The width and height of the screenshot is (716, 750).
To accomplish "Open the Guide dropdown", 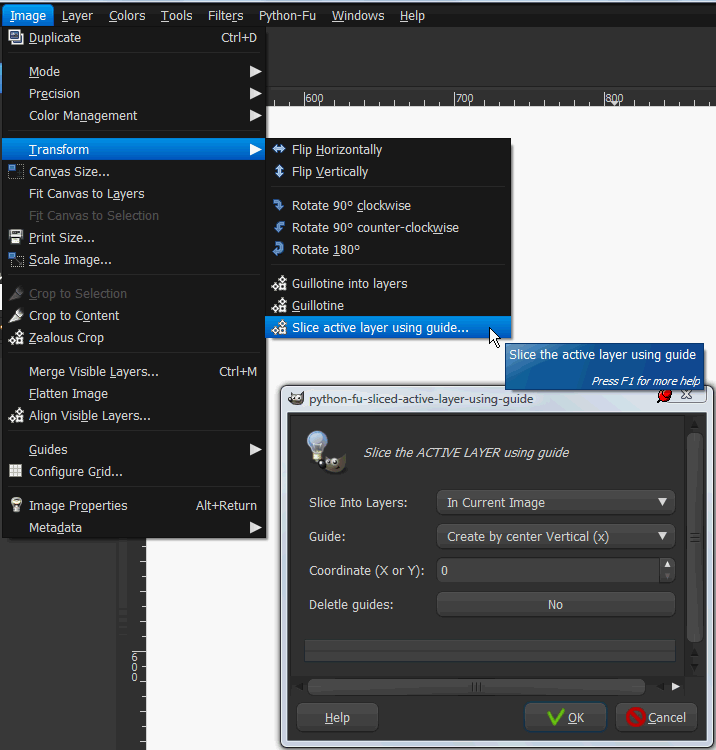I will coord(556,536).
